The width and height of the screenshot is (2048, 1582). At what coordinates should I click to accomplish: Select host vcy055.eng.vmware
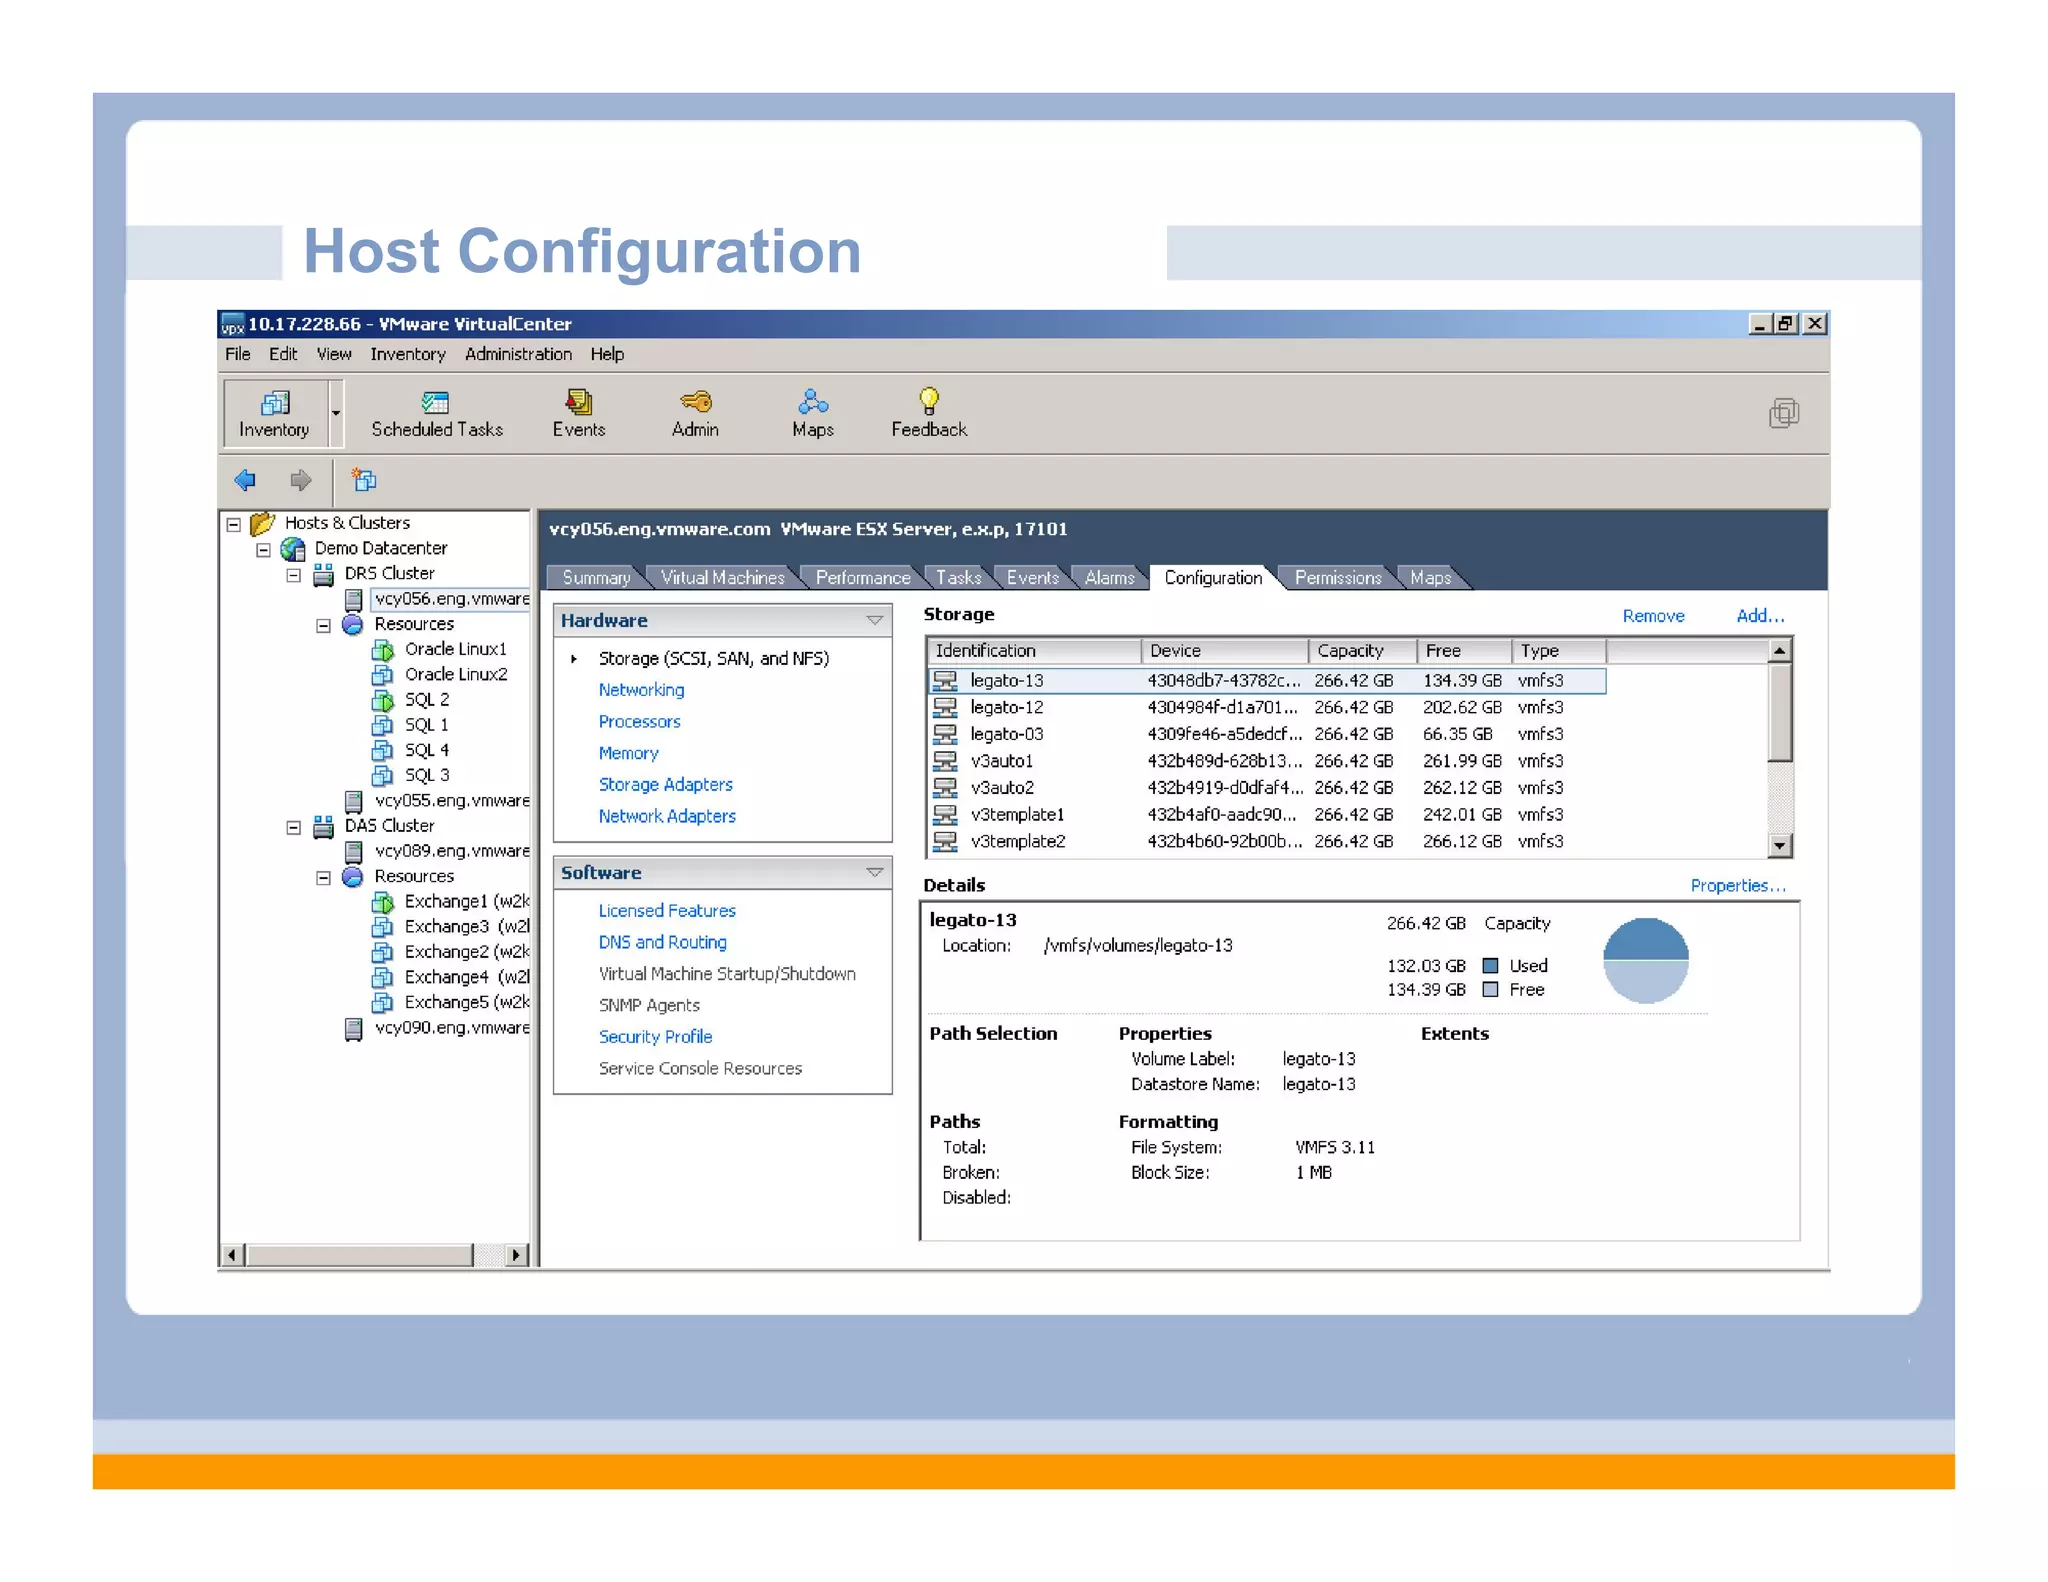[452, 800]
